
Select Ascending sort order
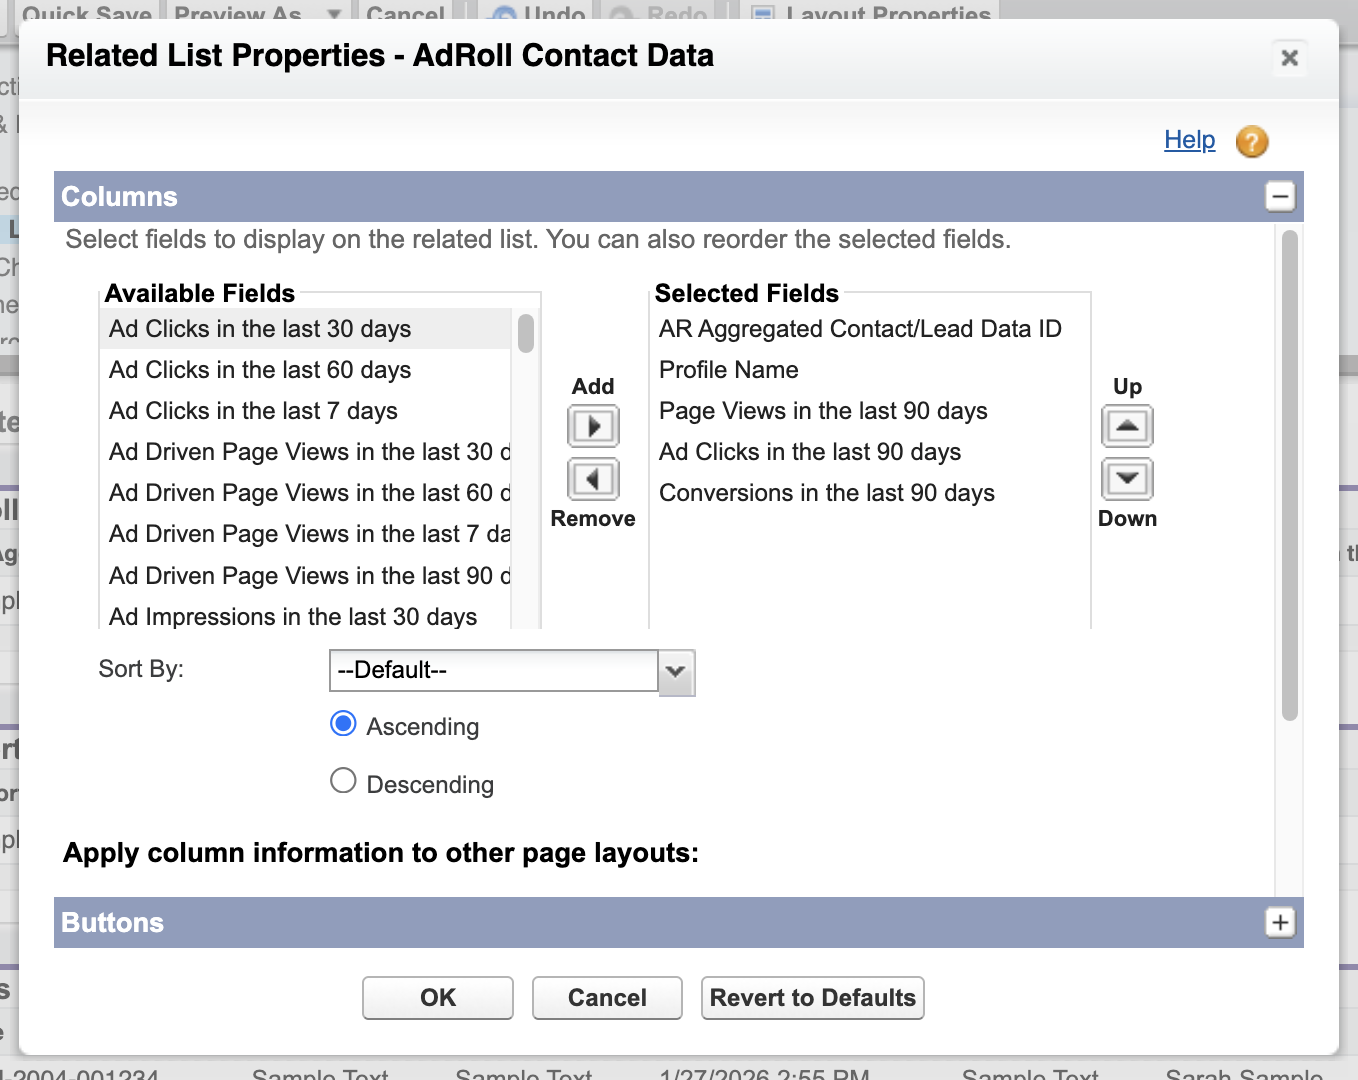343,724
